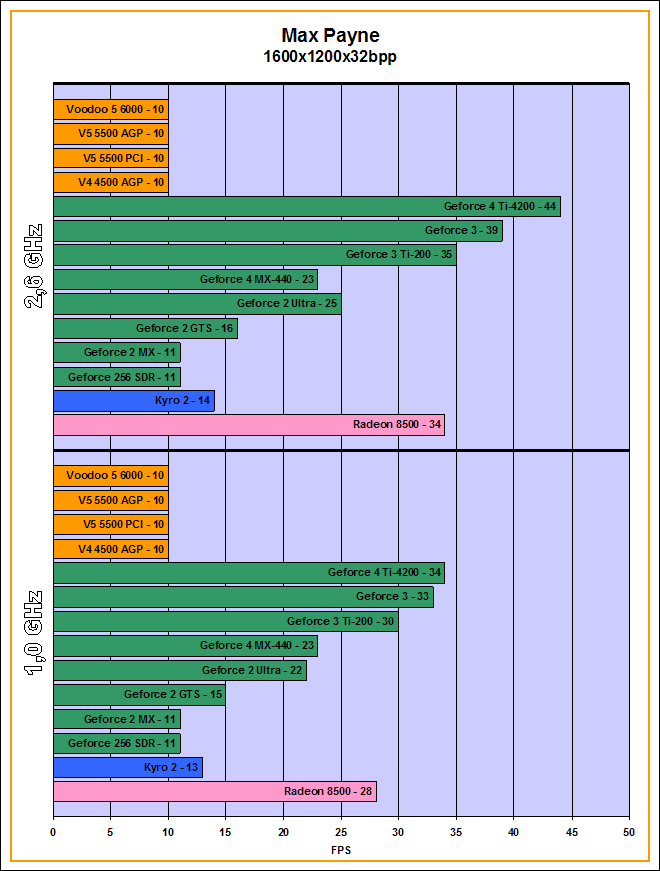Select the Geforce 4 Ti-4200 - 34 bar

248,573
